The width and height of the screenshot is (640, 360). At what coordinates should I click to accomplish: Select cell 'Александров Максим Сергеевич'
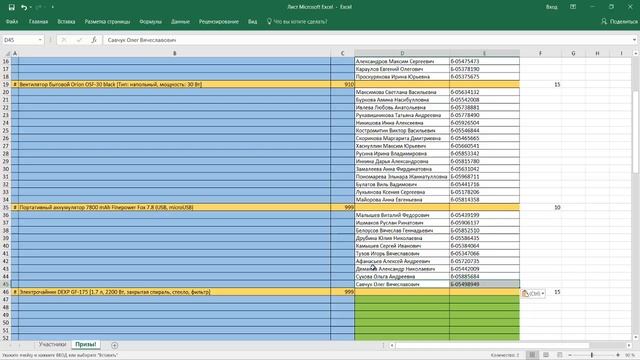(402, 61)
